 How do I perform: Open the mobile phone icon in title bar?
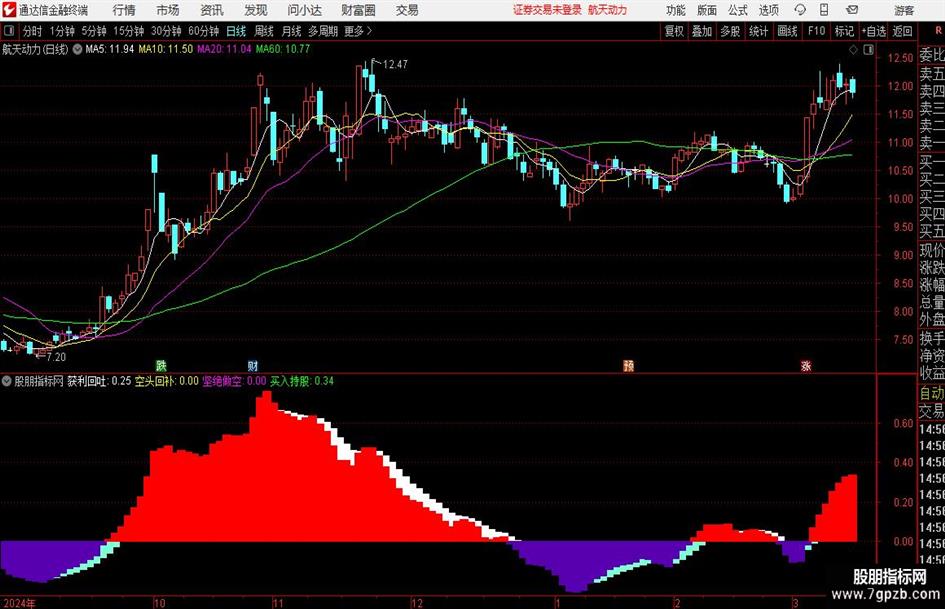coord(824,10)
